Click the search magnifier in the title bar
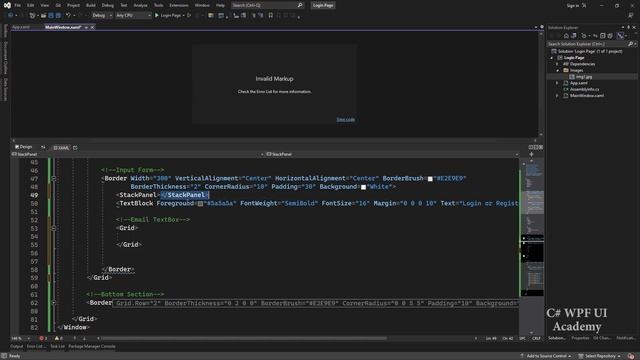This screenshot has width=640, height=360. click(300, 5)
